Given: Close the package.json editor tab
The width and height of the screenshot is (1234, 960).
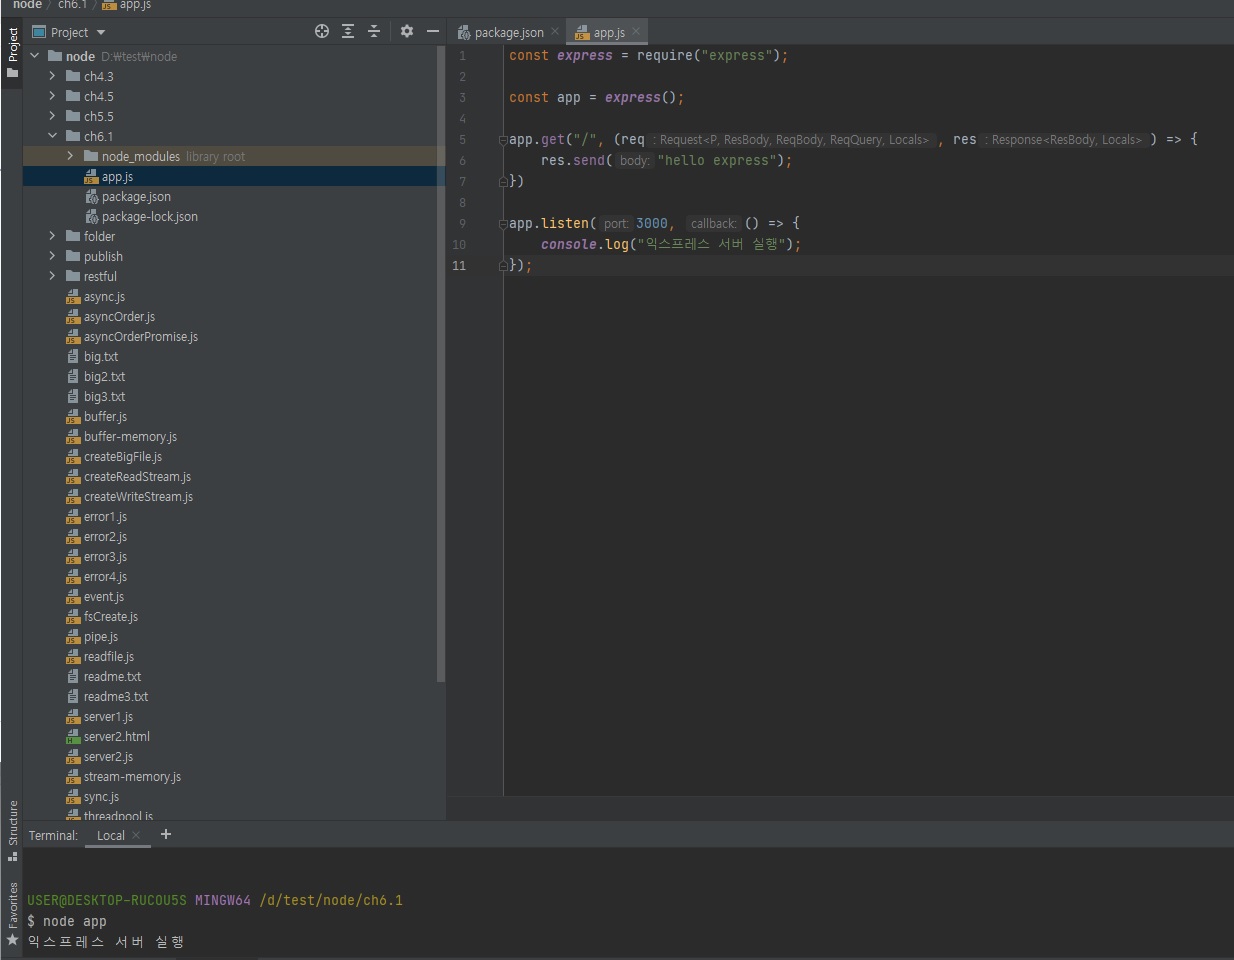Looking at the screenshot, I should (555, 32).
